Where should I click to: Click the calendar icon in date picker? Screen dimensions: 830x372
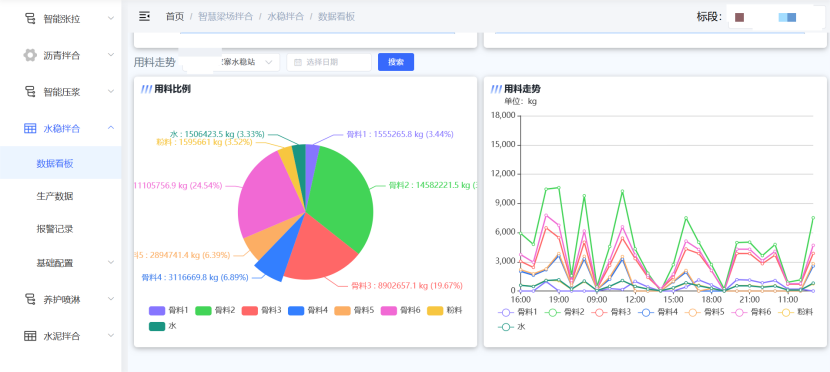[x=297, y=62]
